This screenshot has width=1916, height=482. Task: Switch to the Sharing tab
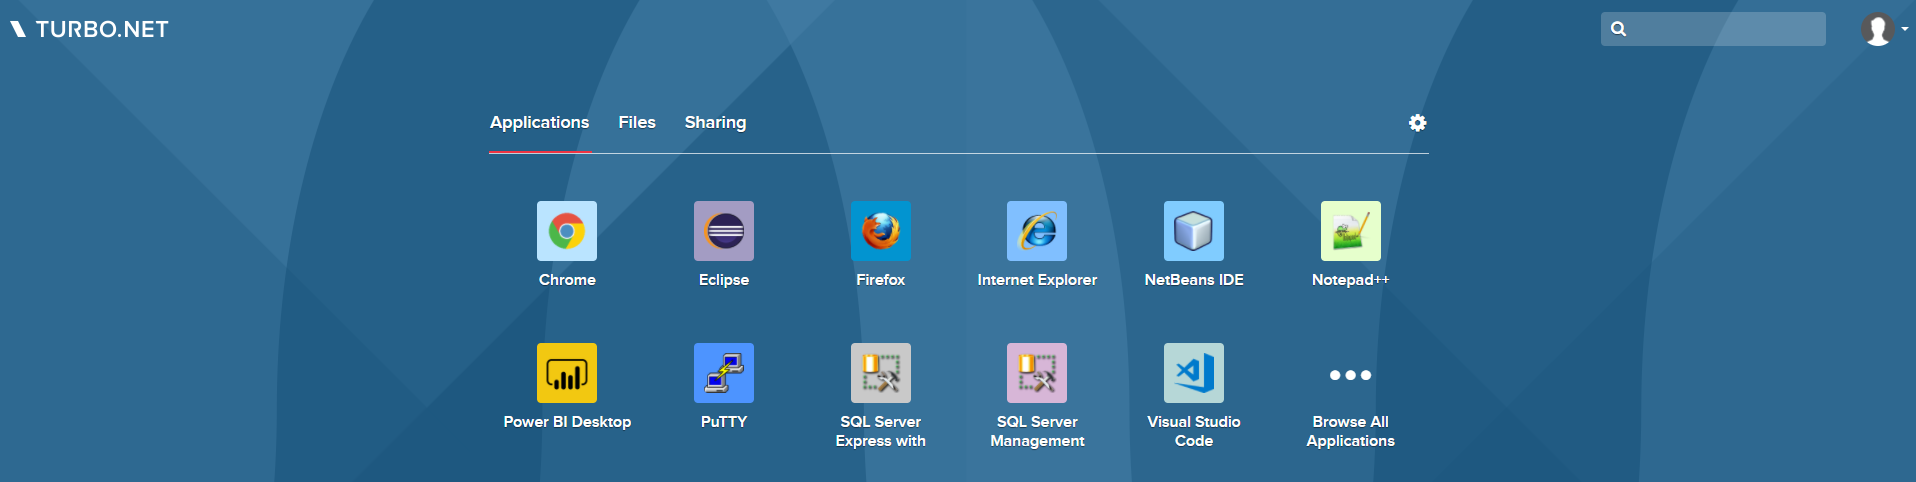coord(715,122)
